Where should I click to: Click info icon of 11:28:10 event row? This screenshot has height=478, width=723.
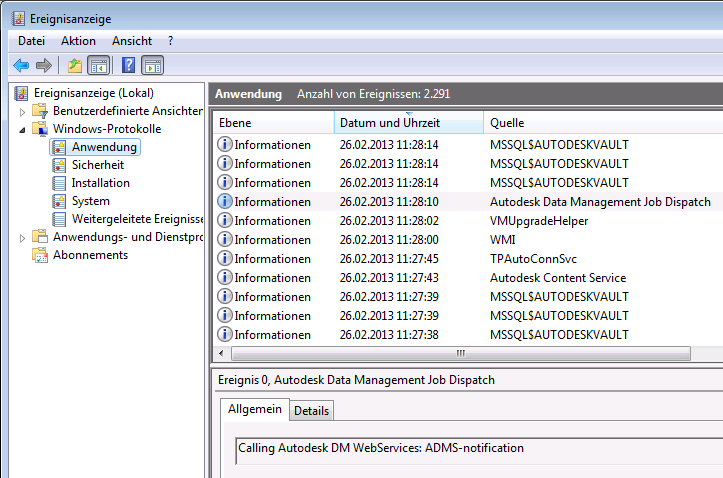[x=225, y=201]
